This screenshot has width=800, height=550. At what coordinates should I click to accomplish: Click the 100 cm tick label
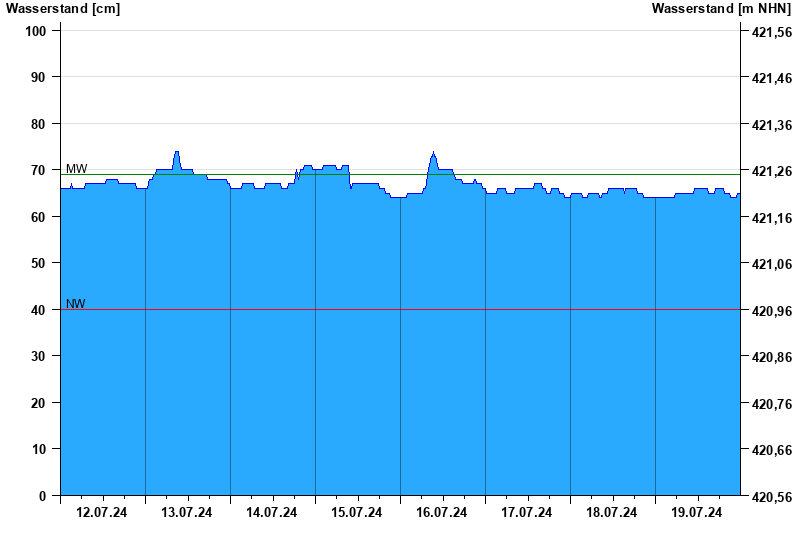click(36, 31)
